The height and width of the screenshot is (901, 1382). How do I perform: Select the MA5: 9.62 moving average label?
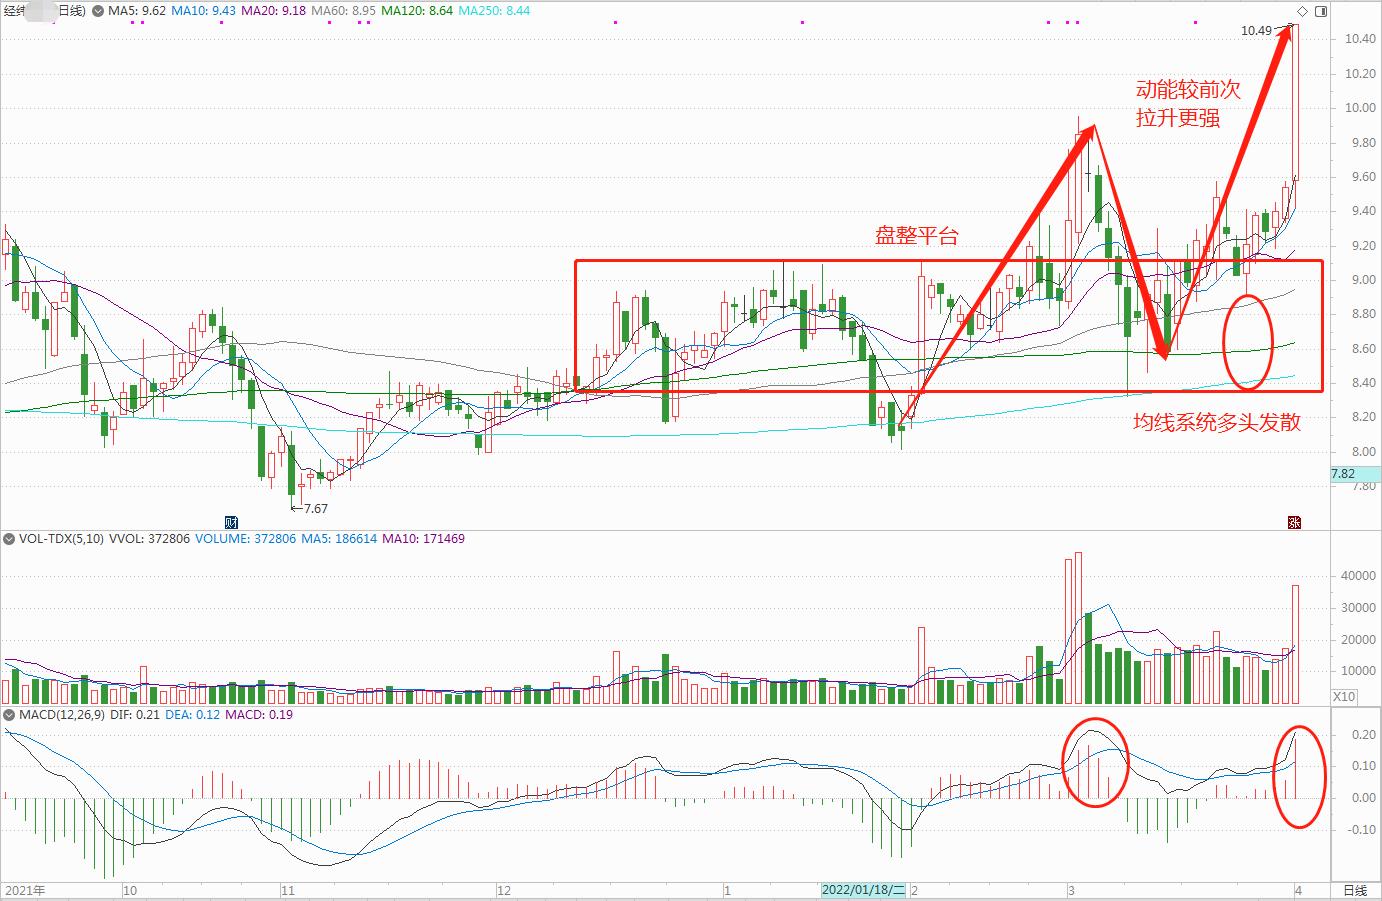pyautogui.click(x=137, y=11)
